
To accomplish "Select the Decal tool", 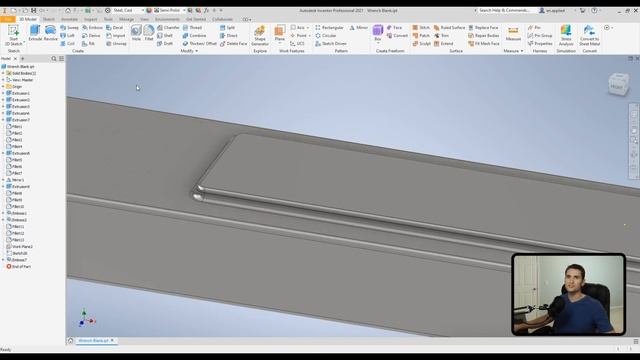I will coord(115,28).
